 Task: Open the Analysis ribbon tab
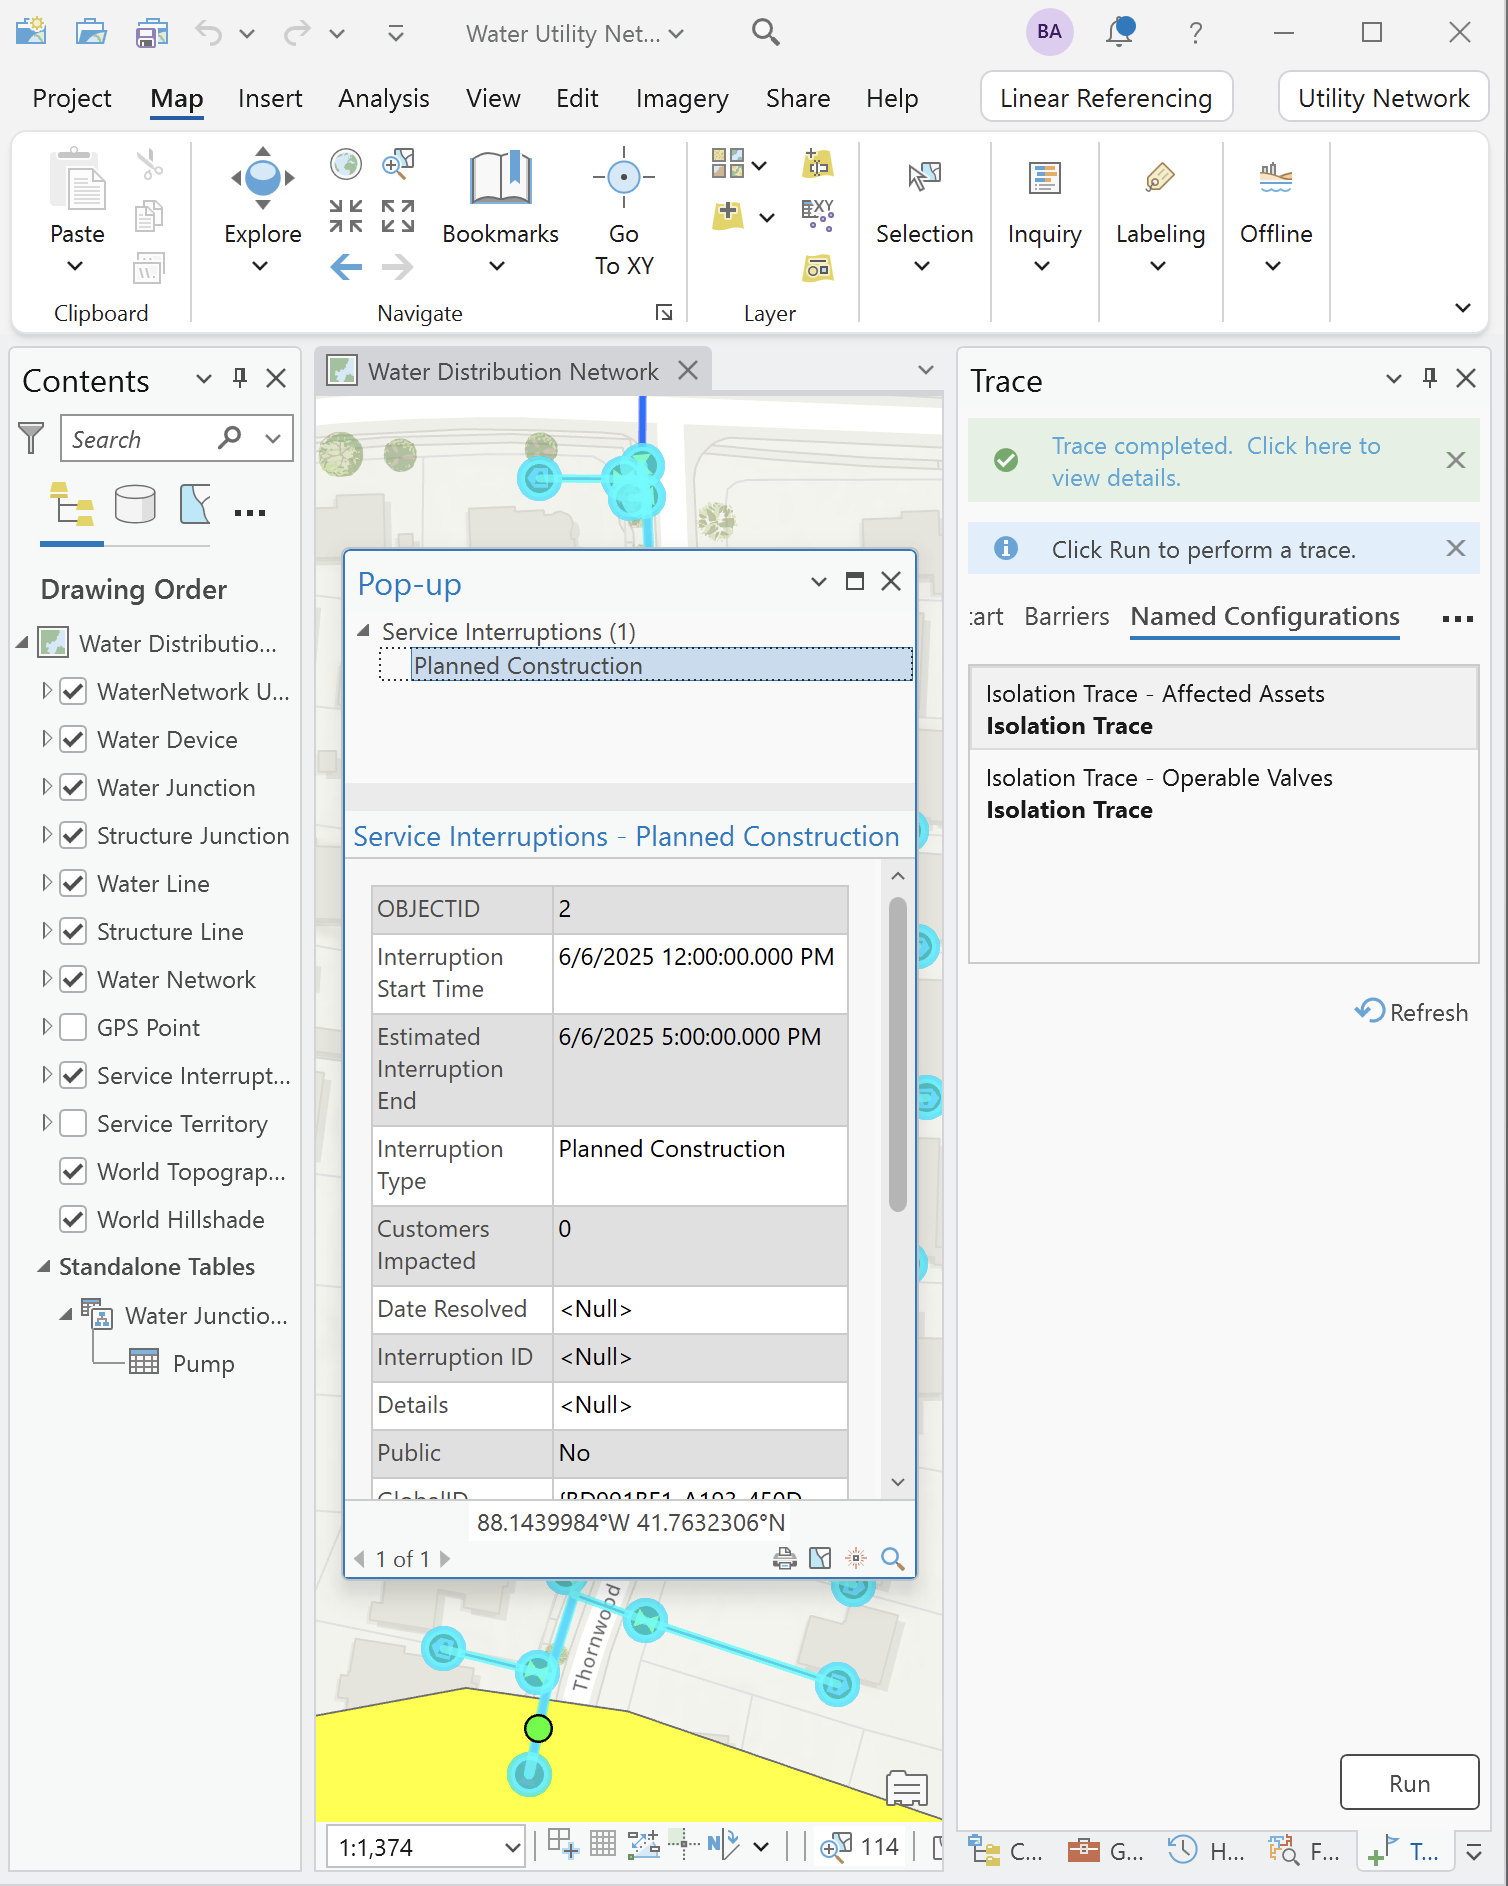[x=384, y=98]
